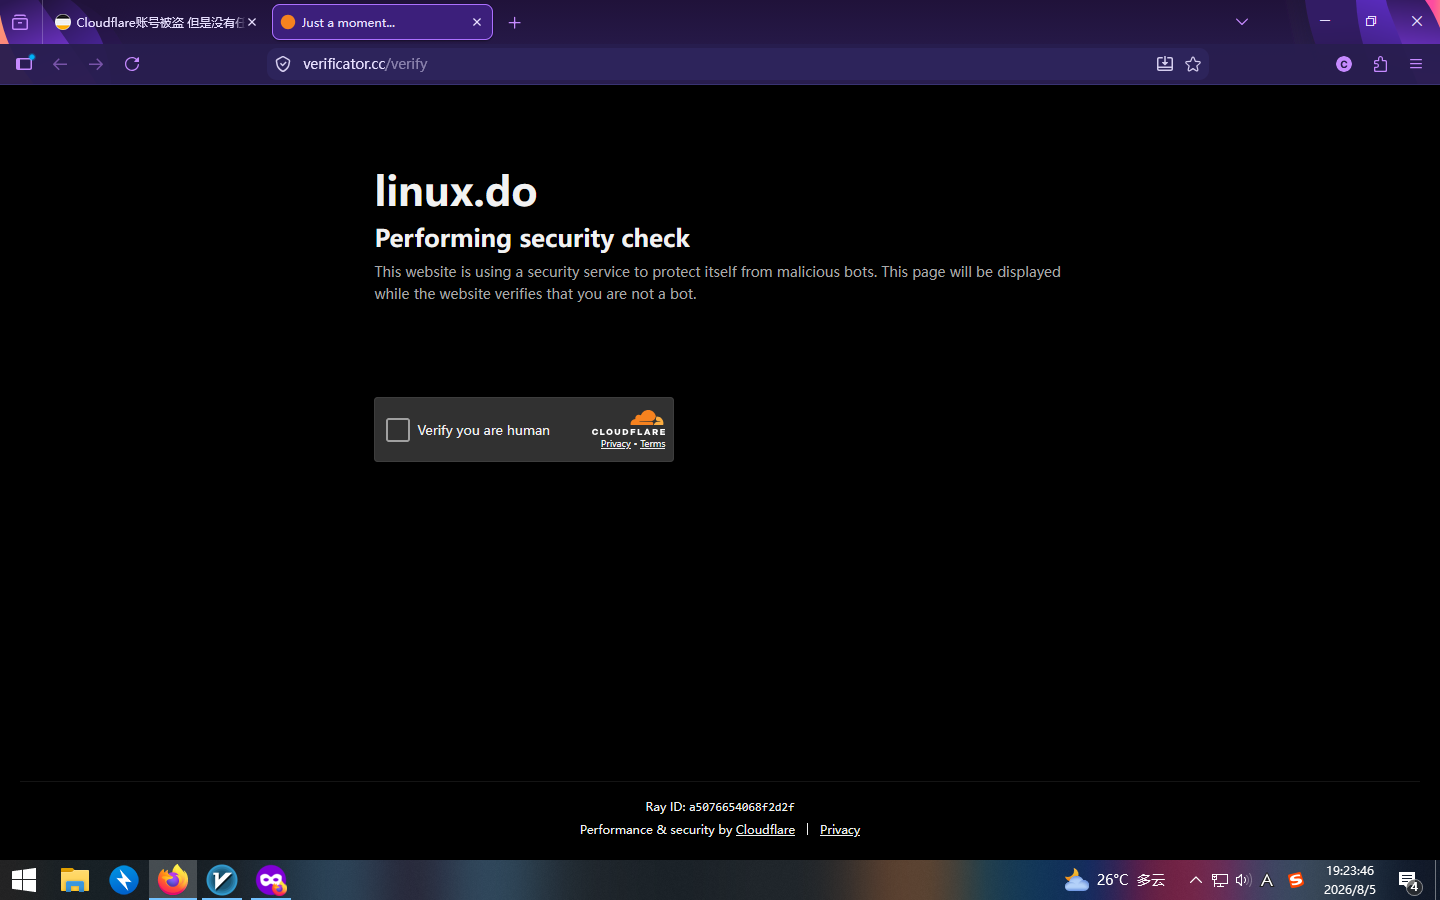This screenshot has height=900, width=1440.
Task: Open the site protection shield icon
Action: (x=283, y=64)
